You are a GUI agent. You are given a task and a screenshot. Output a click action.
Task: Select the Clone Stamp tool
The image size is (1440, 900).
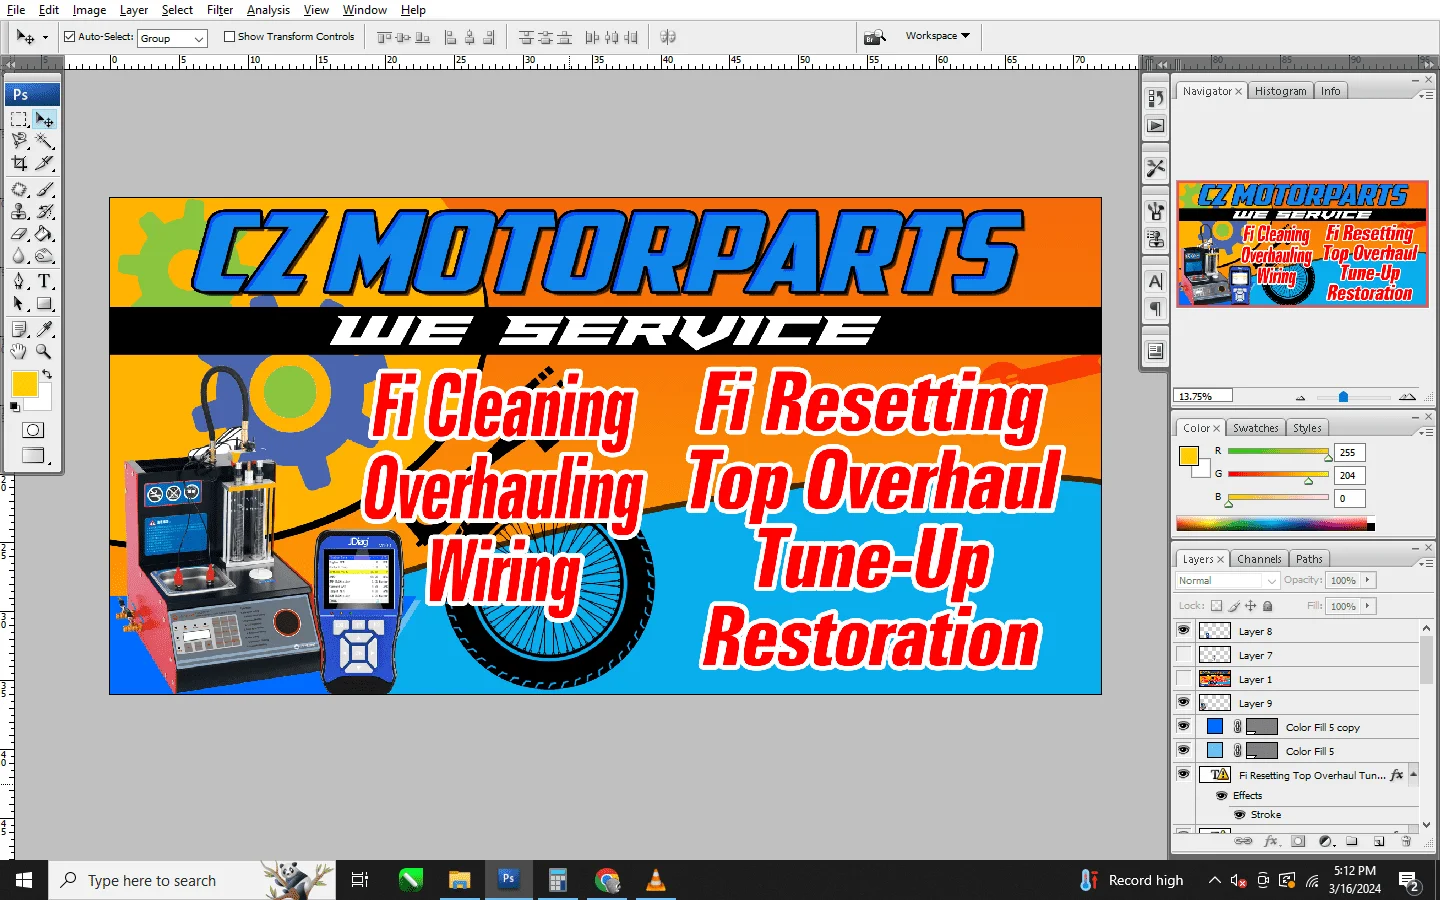(x=19, y=211)
